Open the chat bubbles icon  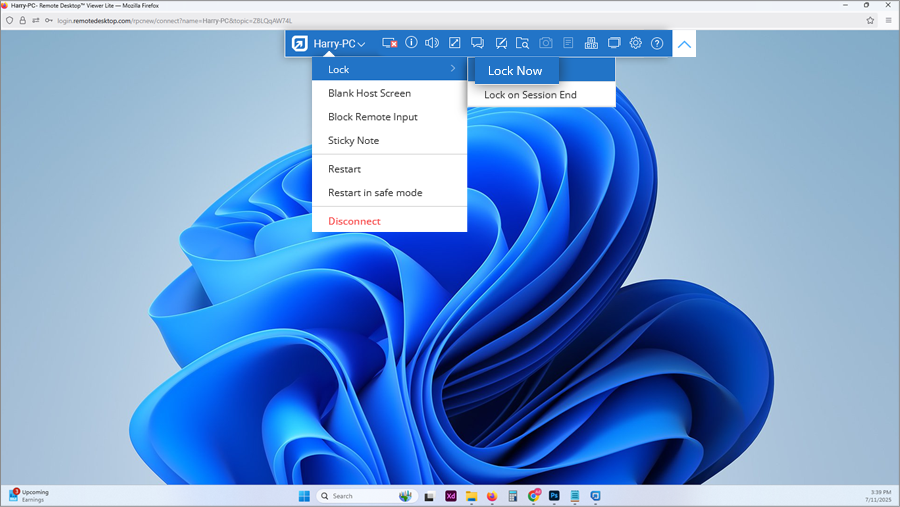477,43
